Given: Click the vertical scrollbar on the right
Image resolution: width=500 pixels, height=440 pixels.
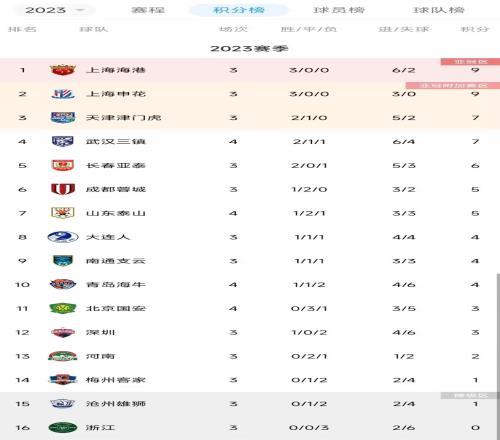Looking at the screenshot, I should coord(498,357).
